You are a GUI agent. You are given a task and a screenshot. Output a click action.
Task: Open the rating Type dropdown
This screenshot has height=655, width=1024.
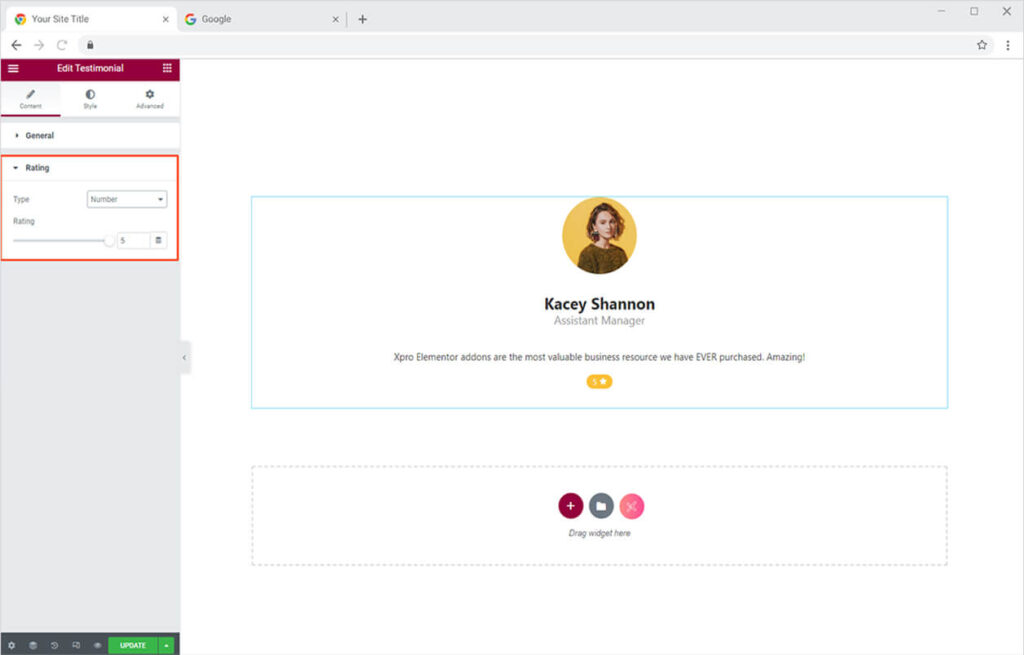coord(127,199)
